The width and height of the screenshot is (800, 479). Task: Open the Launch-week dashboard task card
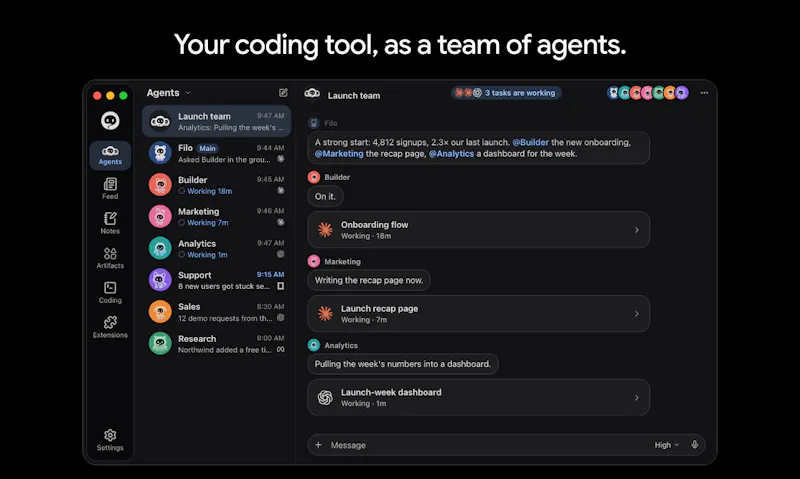click(x=479, y=397)
